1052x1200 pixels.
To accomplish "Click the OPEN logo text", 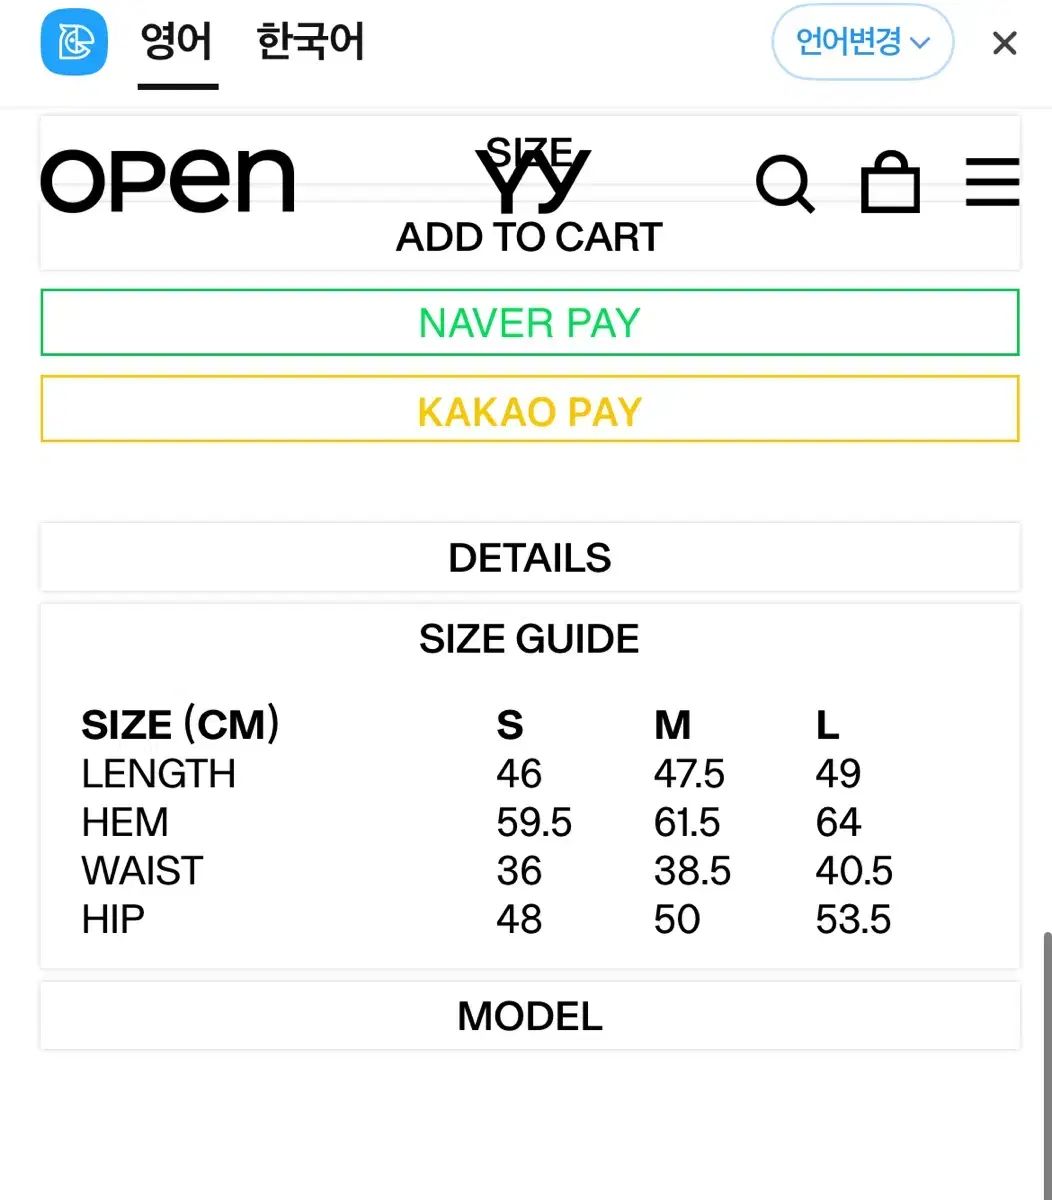I will pos(168,181).
